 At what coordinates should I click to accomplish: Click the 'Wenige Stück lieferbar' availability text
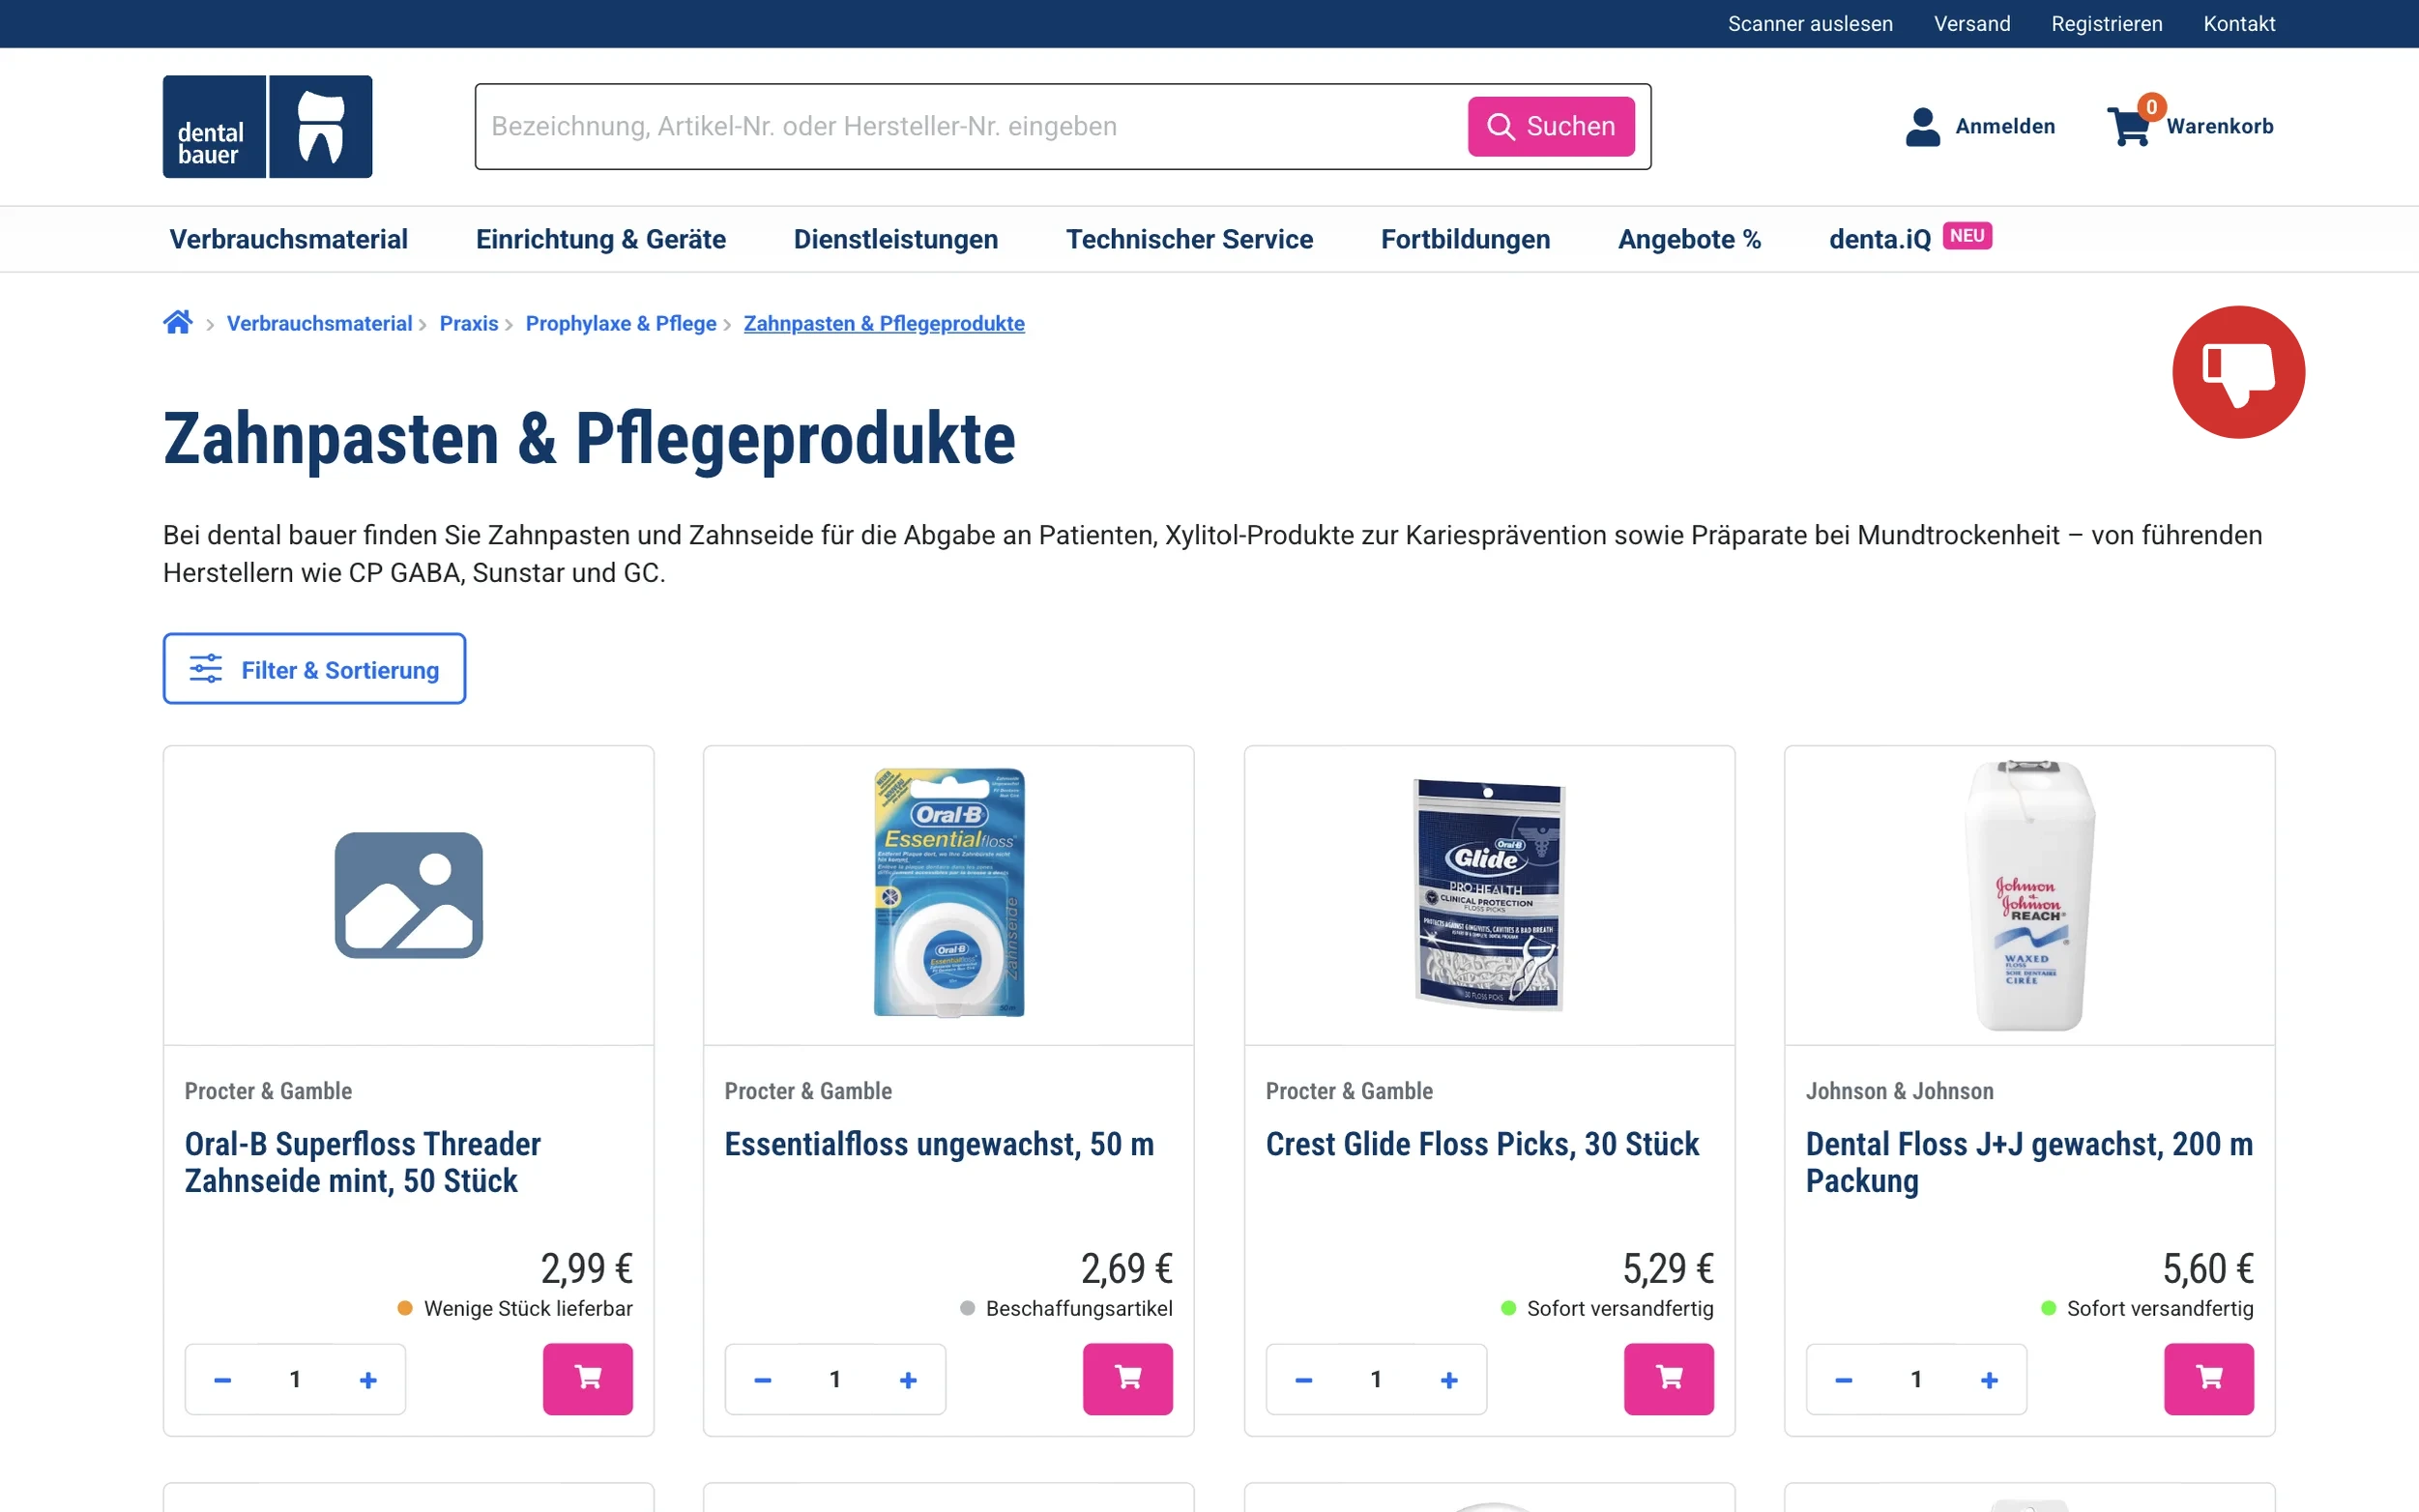(528, 1308)
